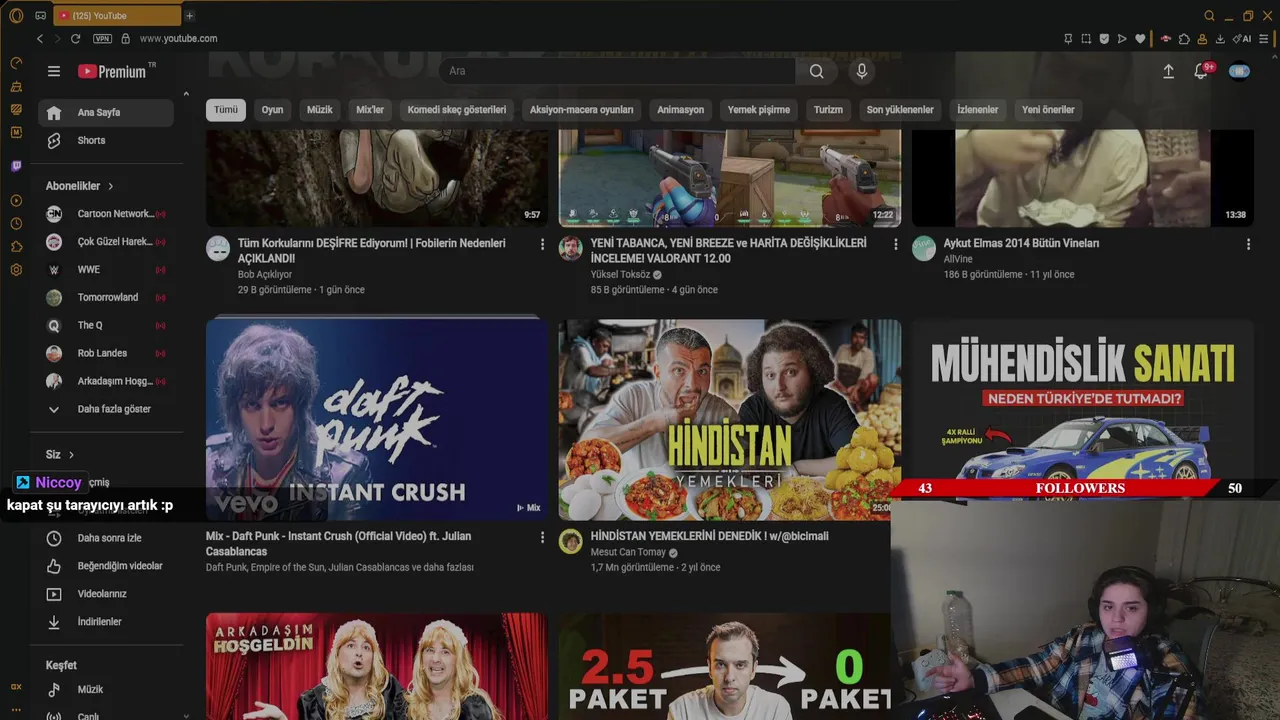The height and width of the screenshot is (720, 1280).
Task: Click the YouTube search magnifier button
Action: click(817, 71)
